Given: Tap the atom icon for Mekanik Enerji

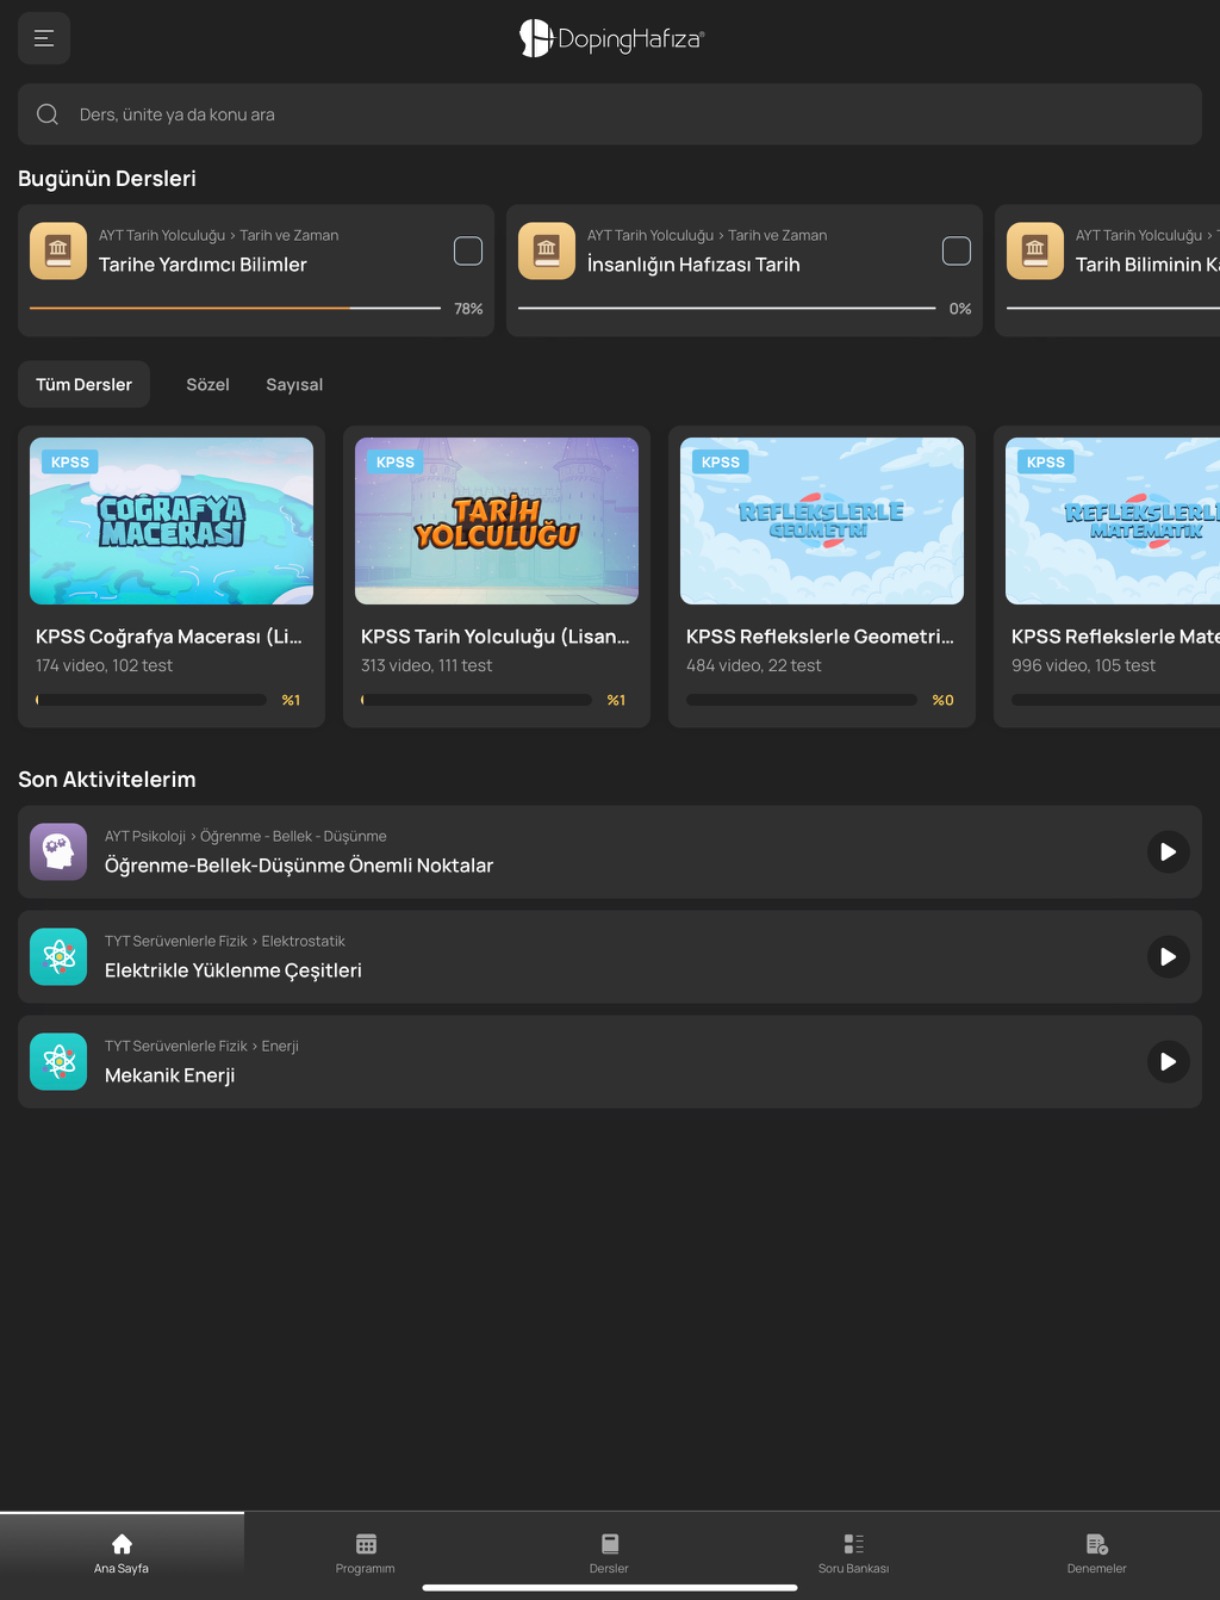Looking at the screenshot, I should pos(58,1062).
